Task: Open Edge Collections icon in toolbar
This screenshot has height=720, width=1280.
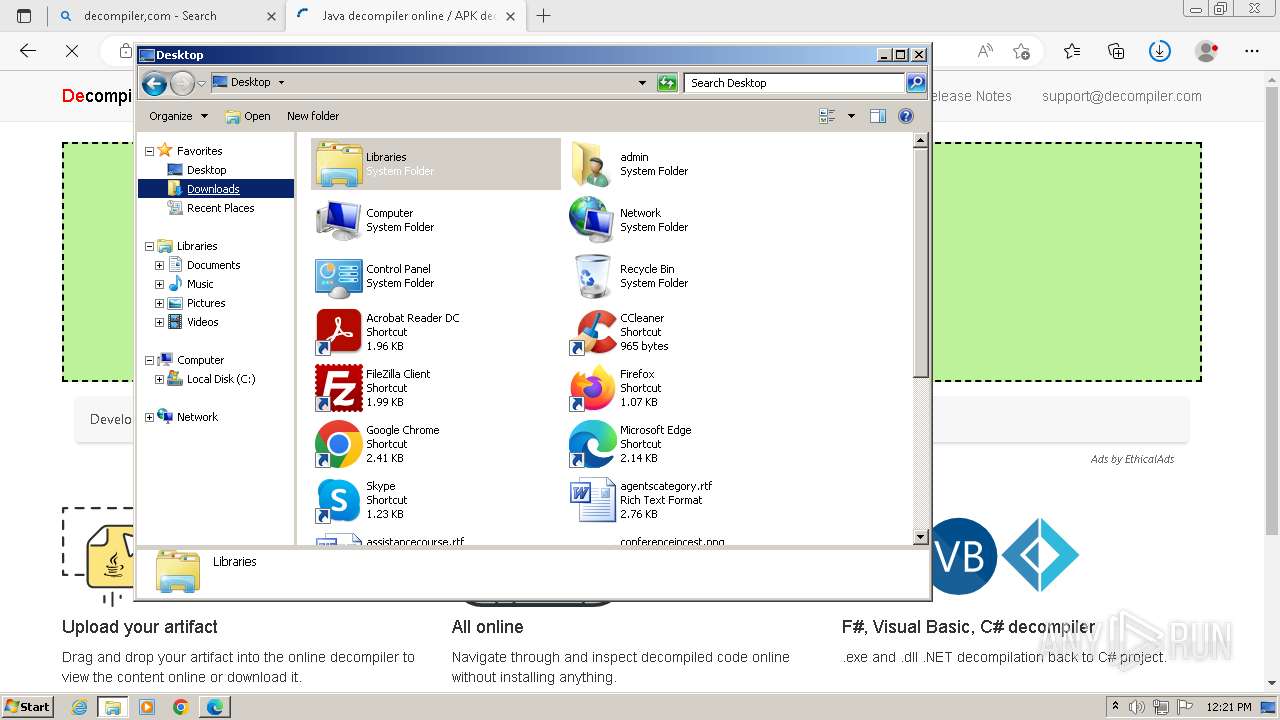Action: coord(1116,51)
